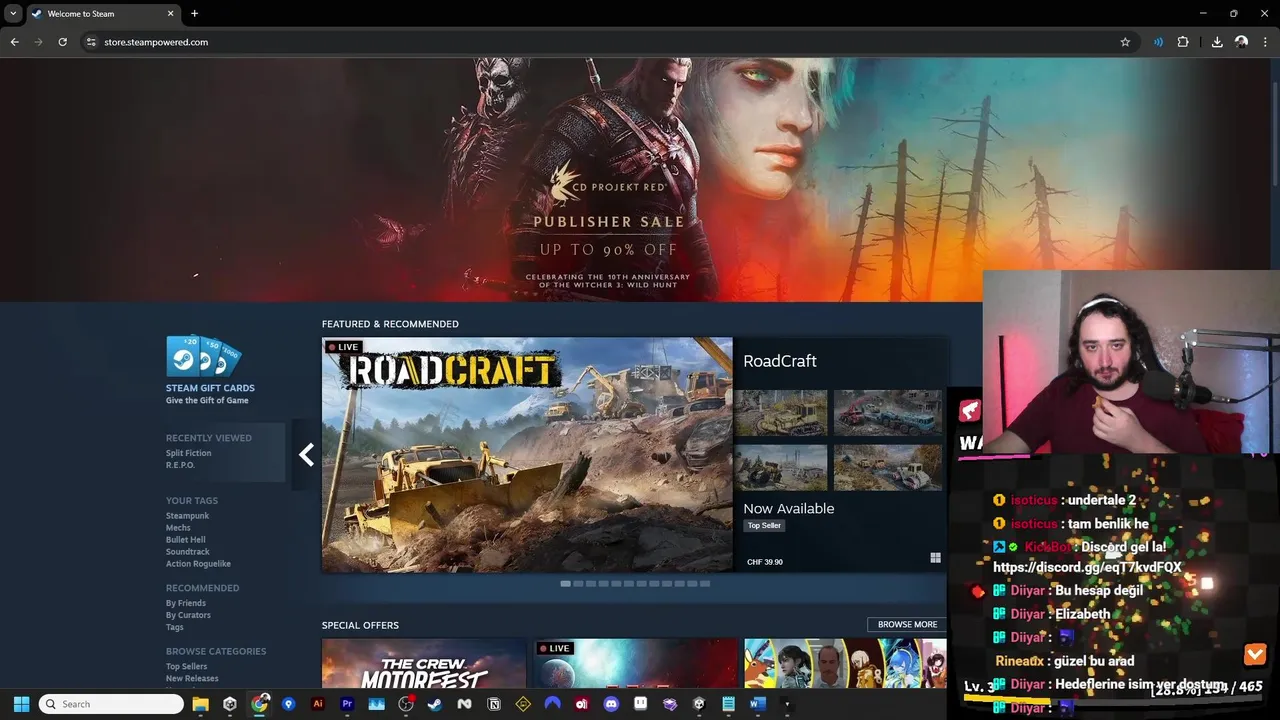Image resolution: width=1280 pixels, height=720 pixels.
Task: Switch to Chrome in the taskbar
Action: click(x=260, y=704)
